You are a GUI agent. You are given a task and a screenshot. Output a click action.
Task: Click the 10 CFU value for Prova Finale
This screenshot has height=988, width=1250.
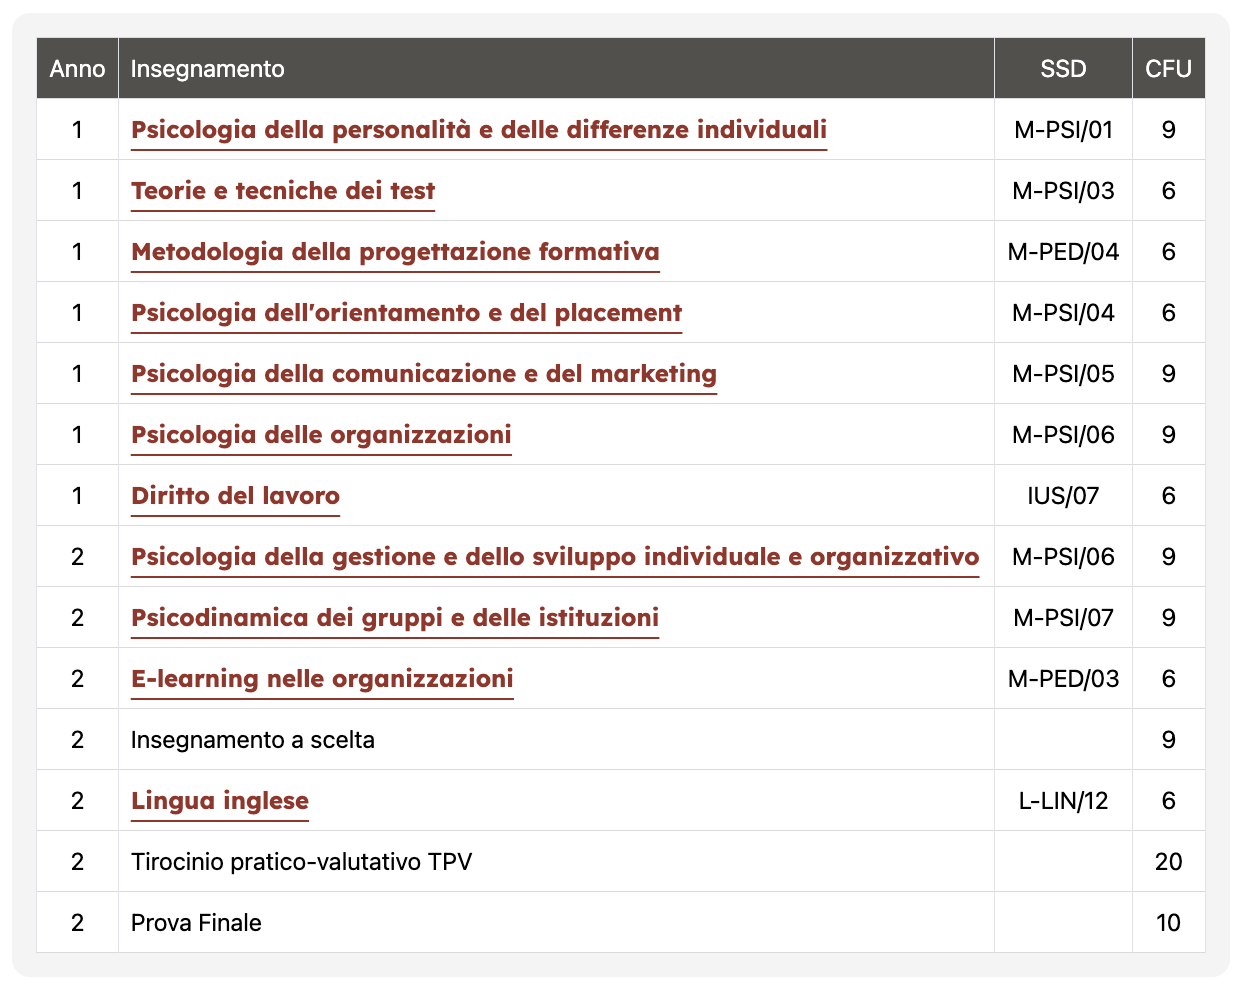point(1168,923)
